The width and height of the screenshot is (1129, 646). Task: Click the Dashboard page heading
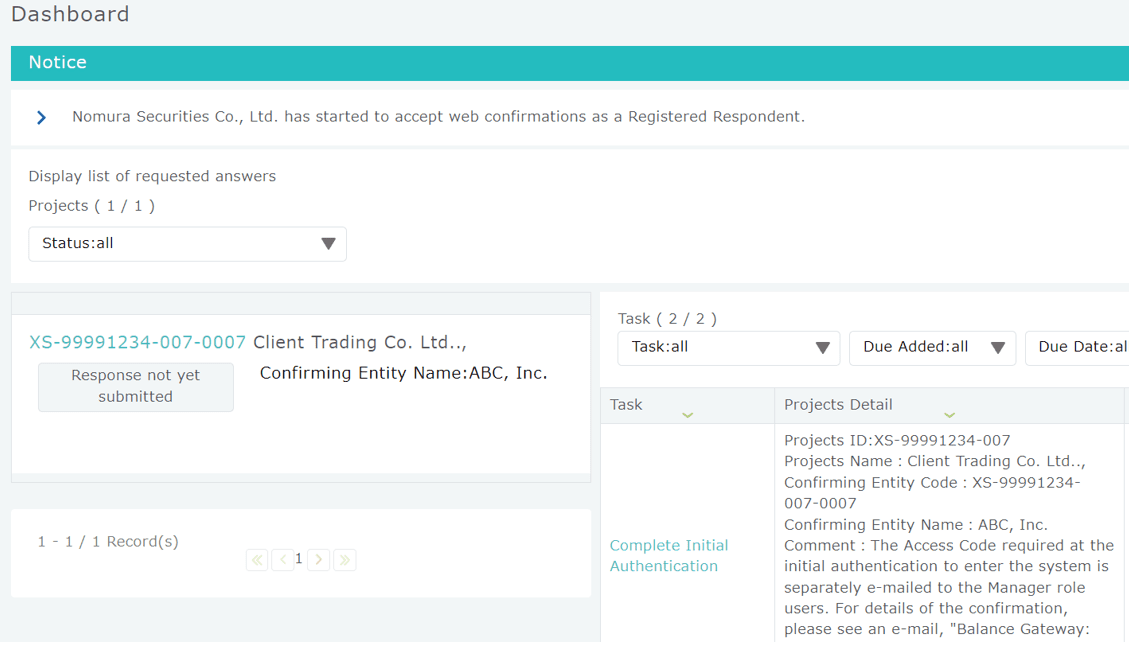point(70,14)
